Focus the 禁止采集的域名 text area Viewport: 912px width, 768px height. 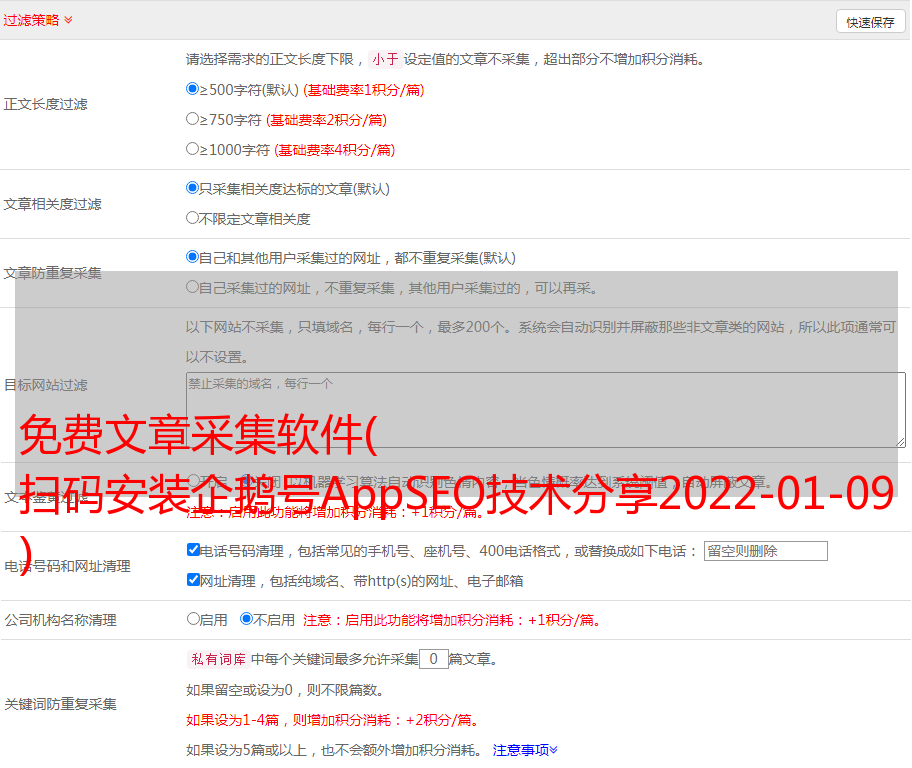click(x=546, y=410)
